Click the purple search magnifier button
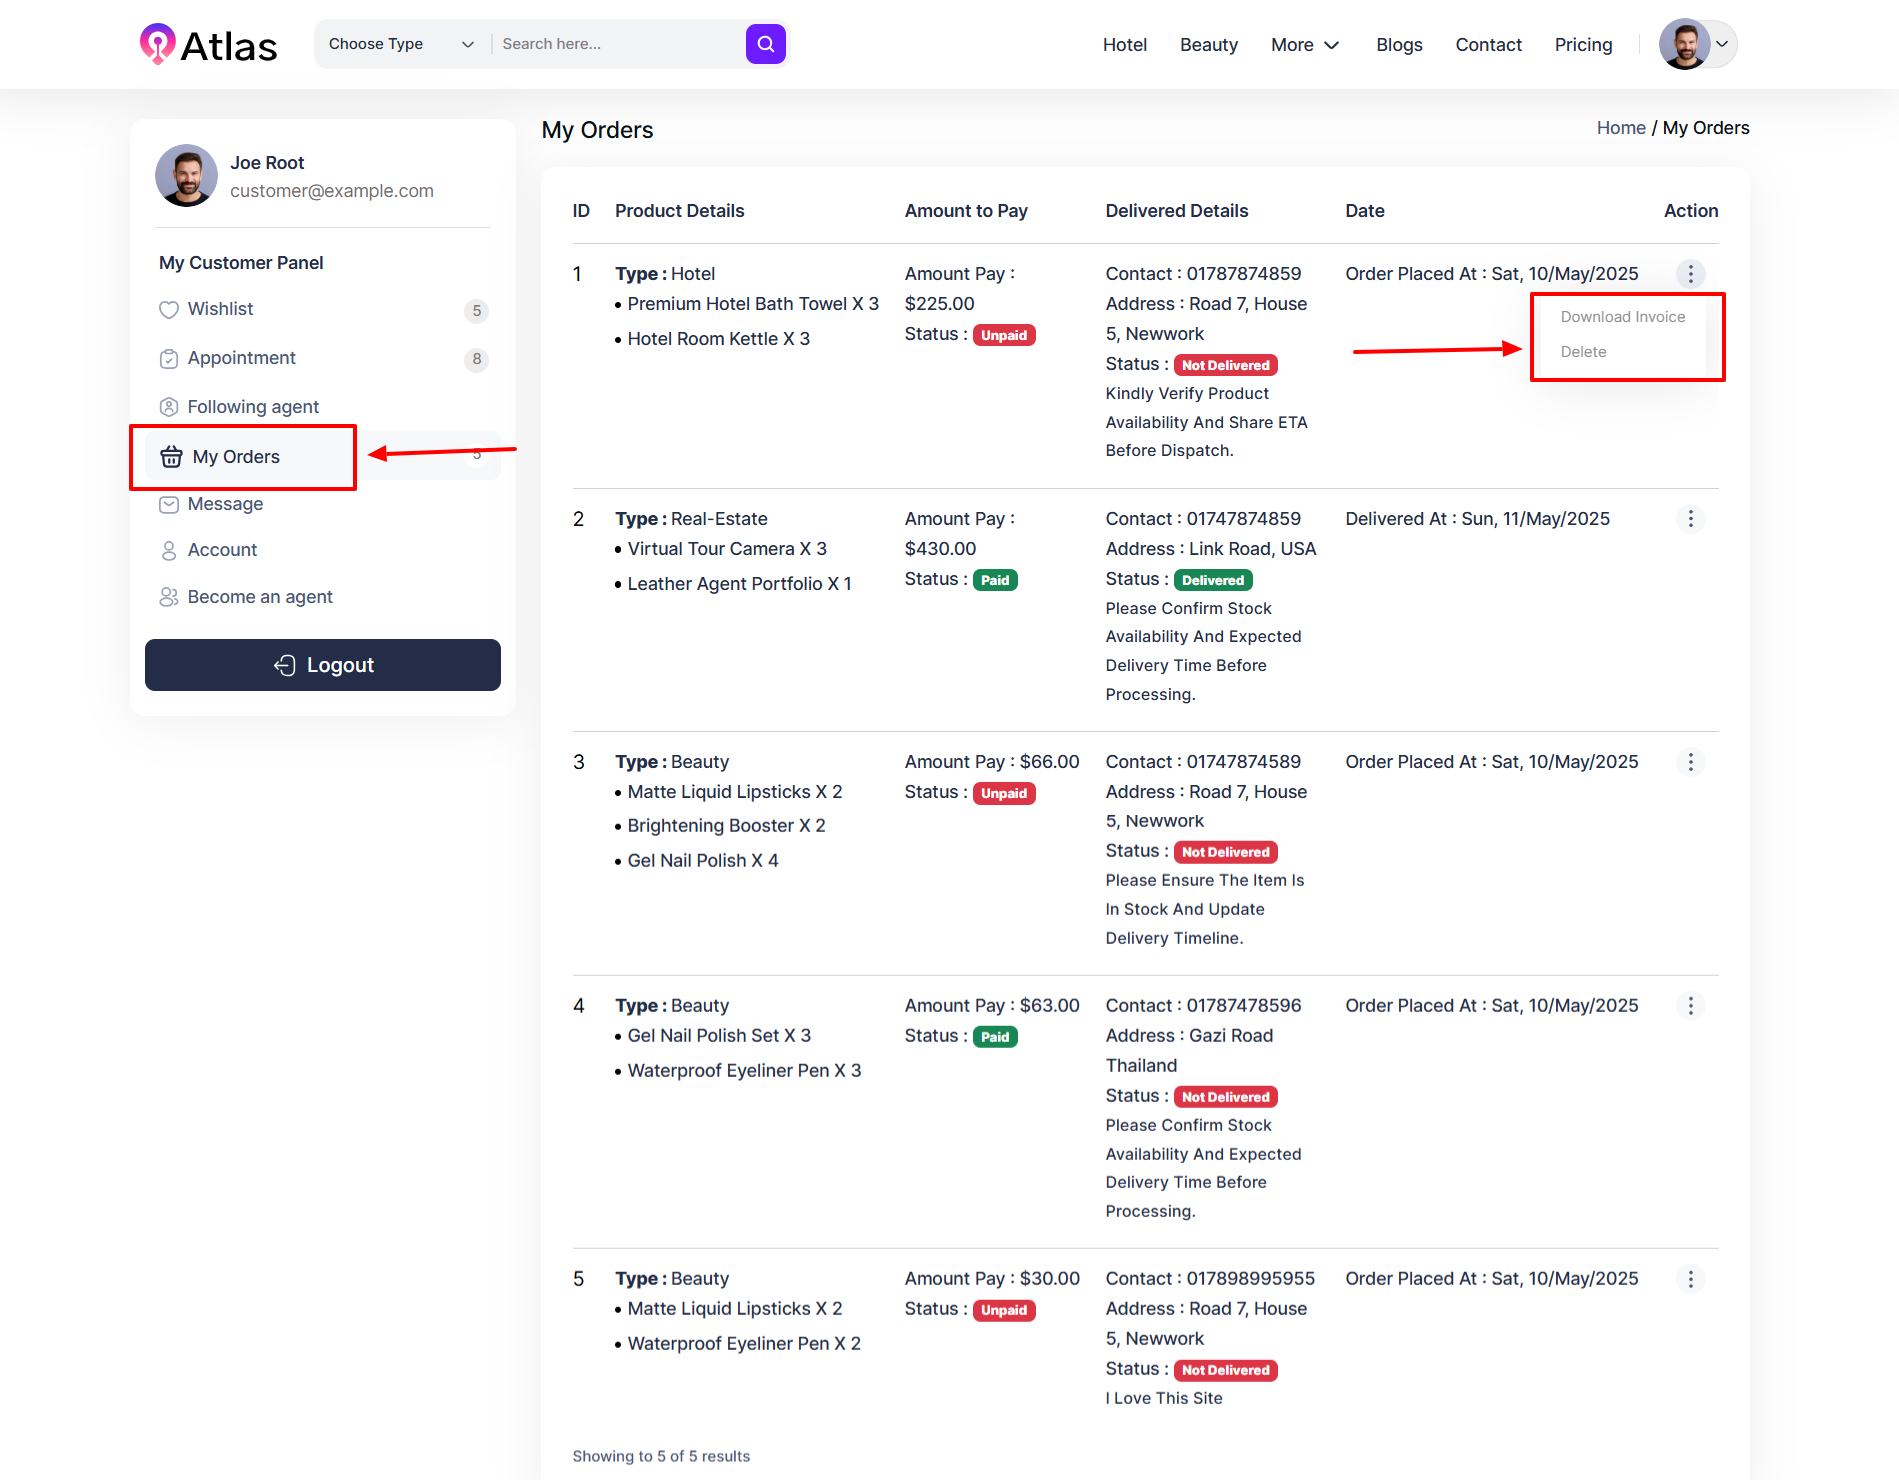The image size is (1899, 1480). point(765,44)
